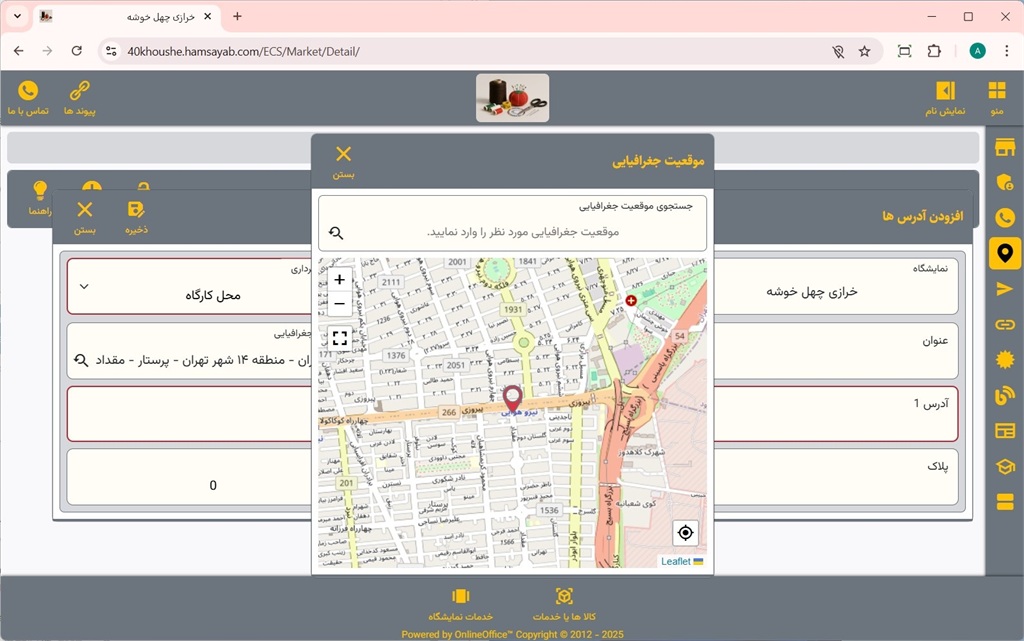Viewport: 1024px width, 641px height.
Task: Locate my current position on map
Action: (x=684, y=533)
